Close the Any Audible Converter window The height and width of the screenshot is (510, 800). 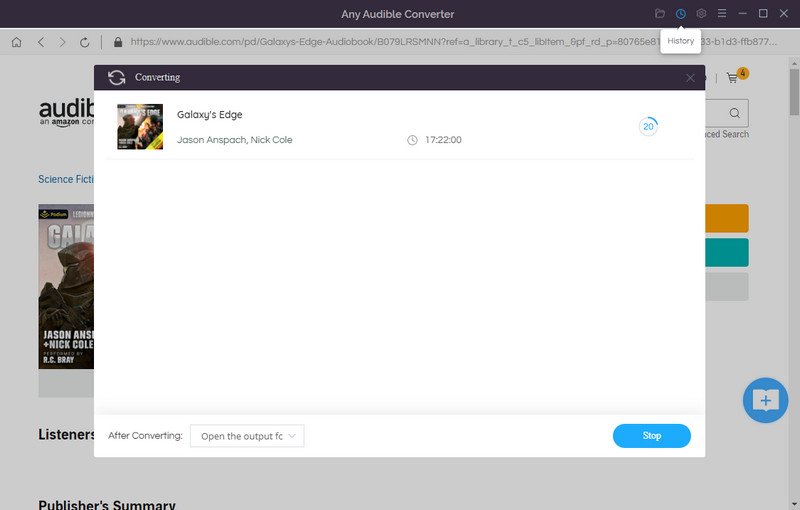[x=784, y=14]
